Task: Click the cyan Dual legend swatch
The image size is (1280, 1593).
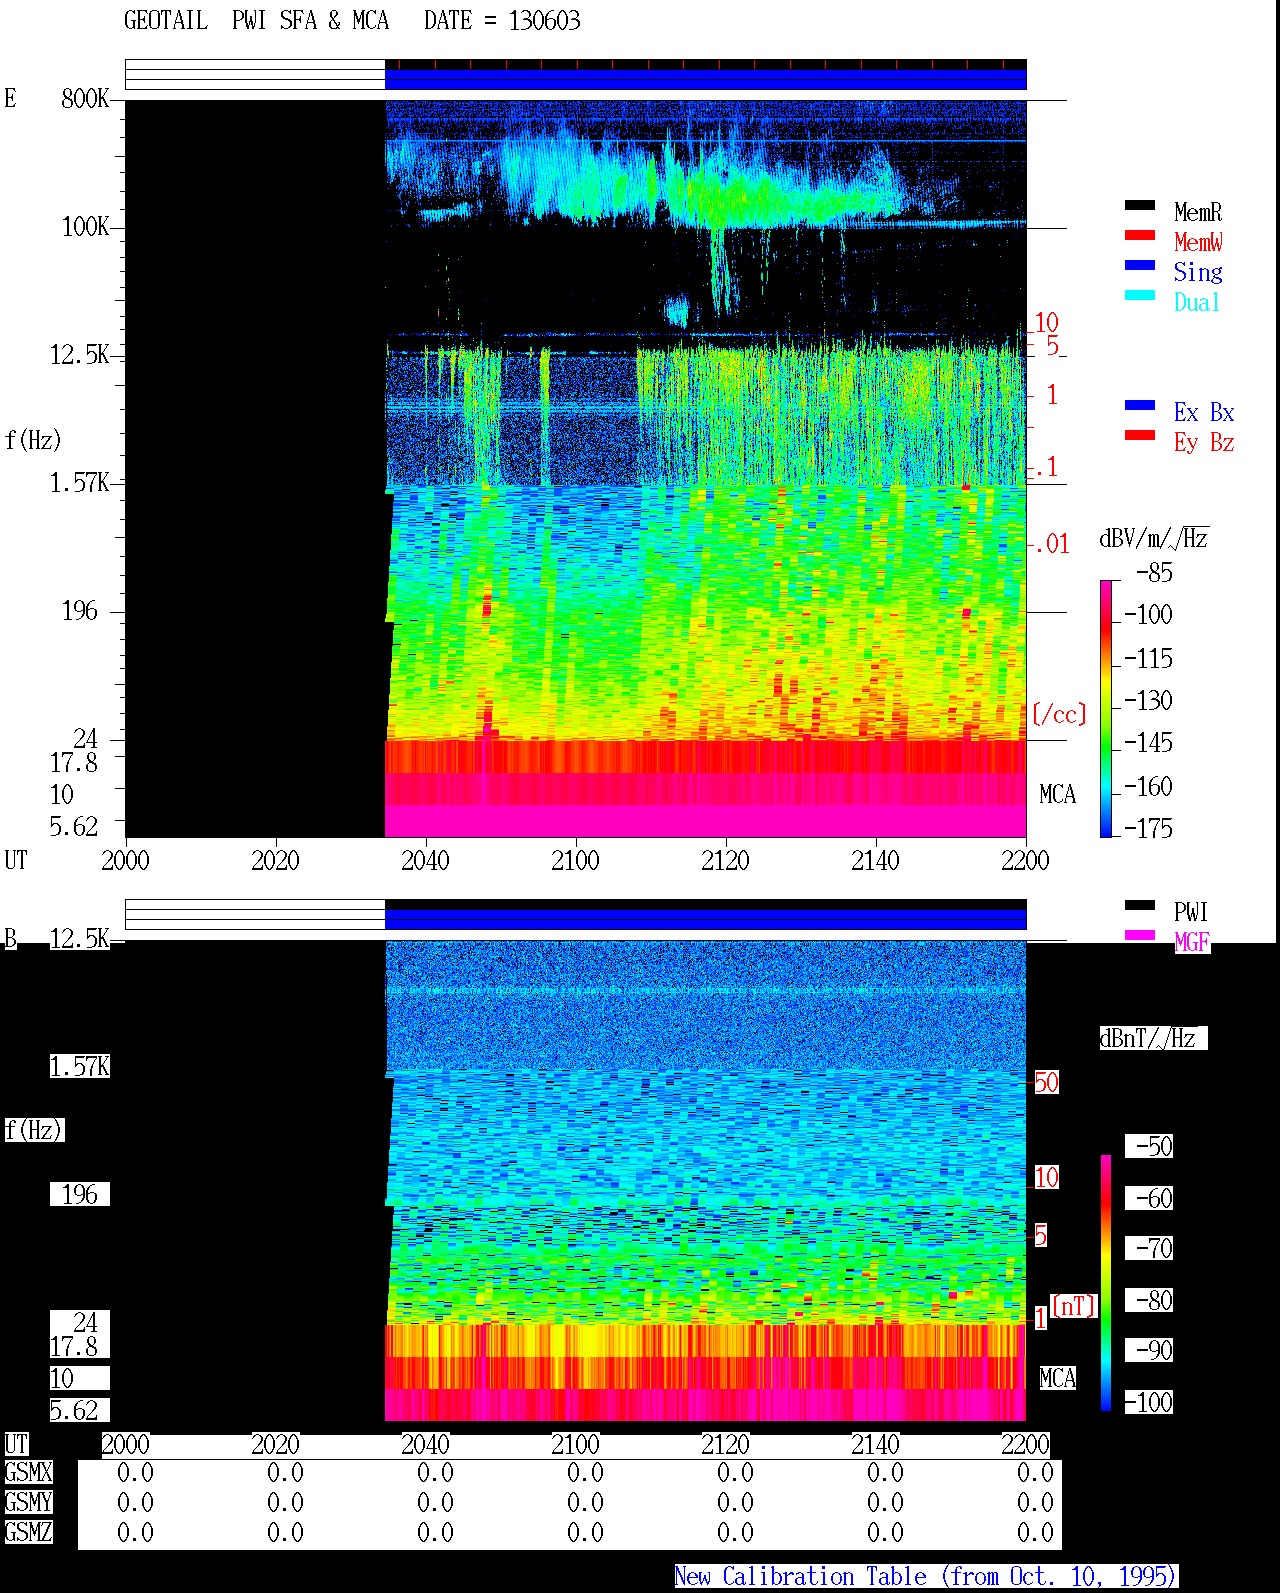Action: point(1140,296)
